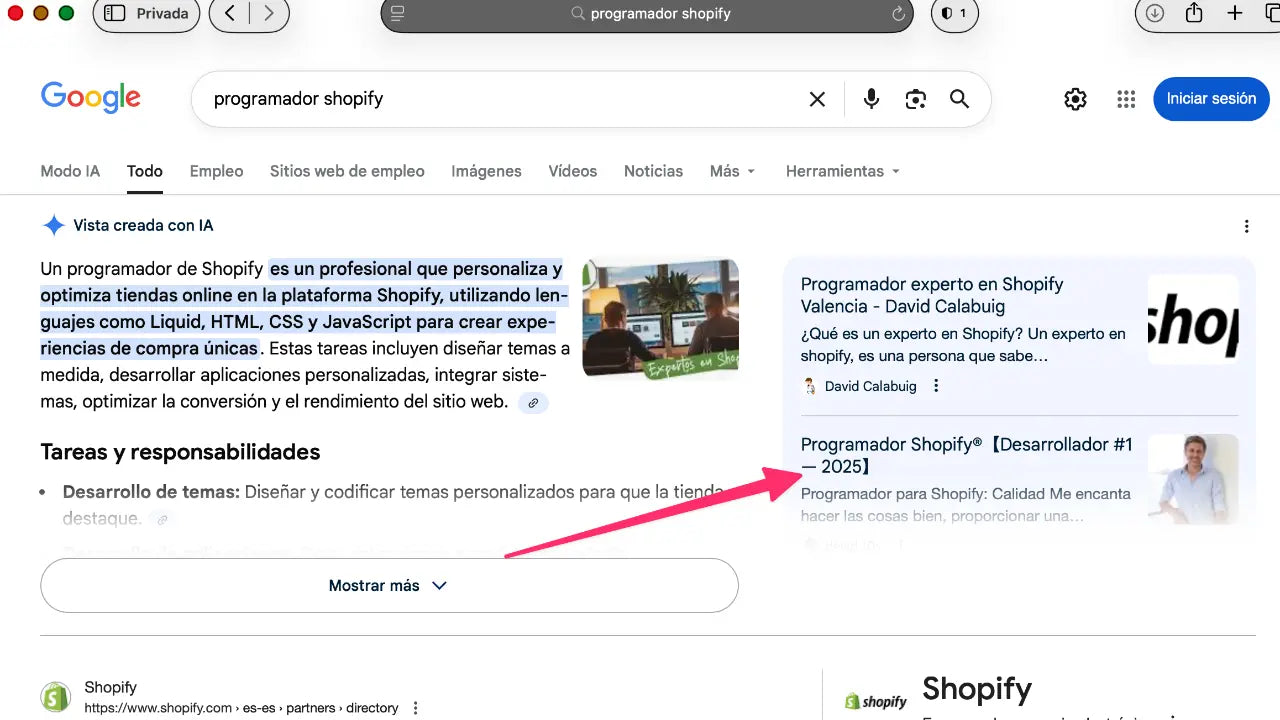Expand results with Mostrar más
Viewport: 1280px width, 720px height.
click(x=388, y=585)
